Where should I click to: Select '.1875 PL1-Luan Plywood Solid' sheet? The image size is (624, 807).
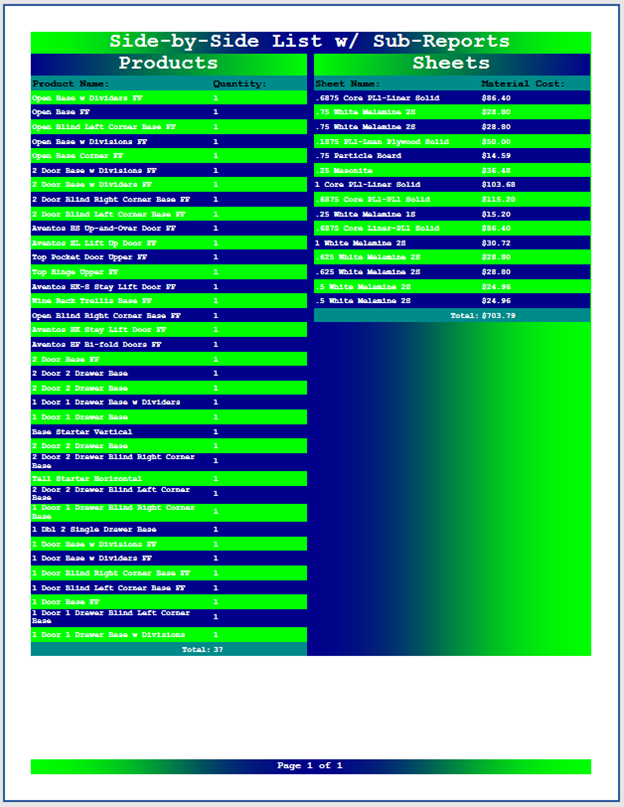pyautogui.click(x=382, y=142)
